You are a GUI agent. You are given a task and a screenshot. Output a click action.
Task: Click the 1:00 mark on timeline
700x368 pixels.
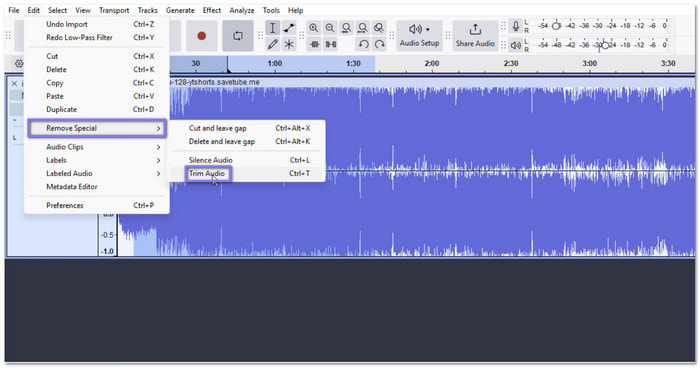(x=275, y=63)
